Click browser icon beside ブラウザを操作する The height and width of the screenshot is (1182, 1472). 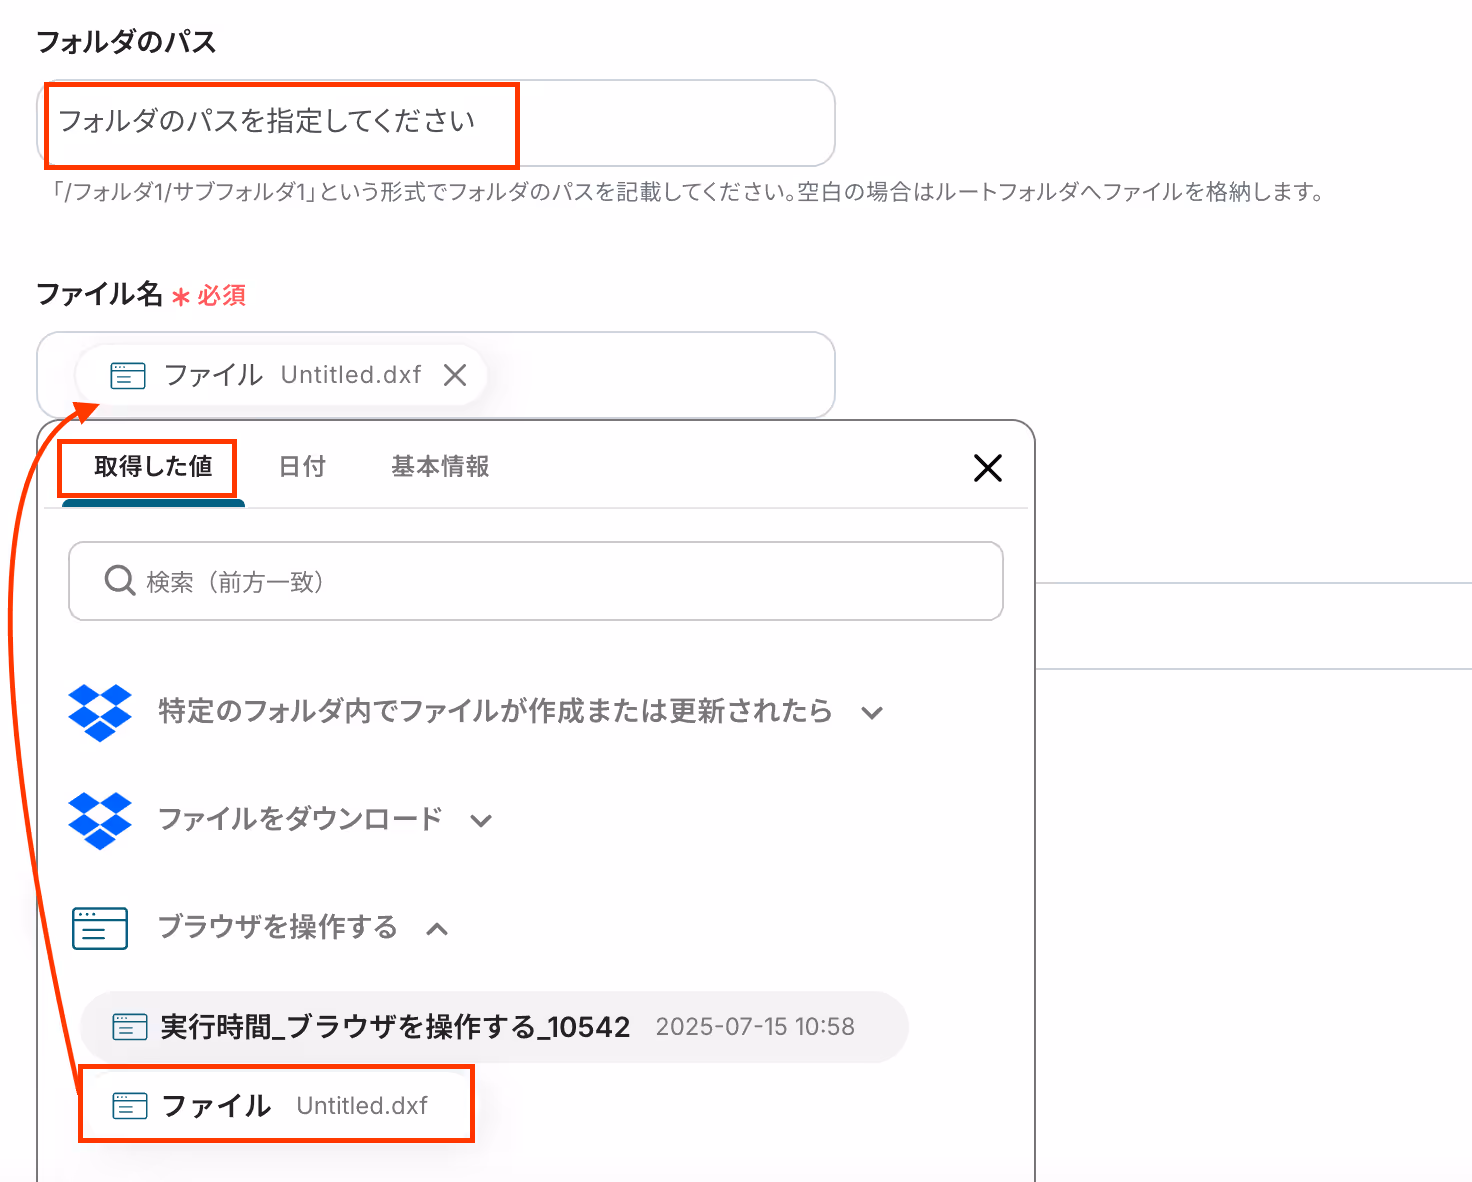(x=100, y=928)
